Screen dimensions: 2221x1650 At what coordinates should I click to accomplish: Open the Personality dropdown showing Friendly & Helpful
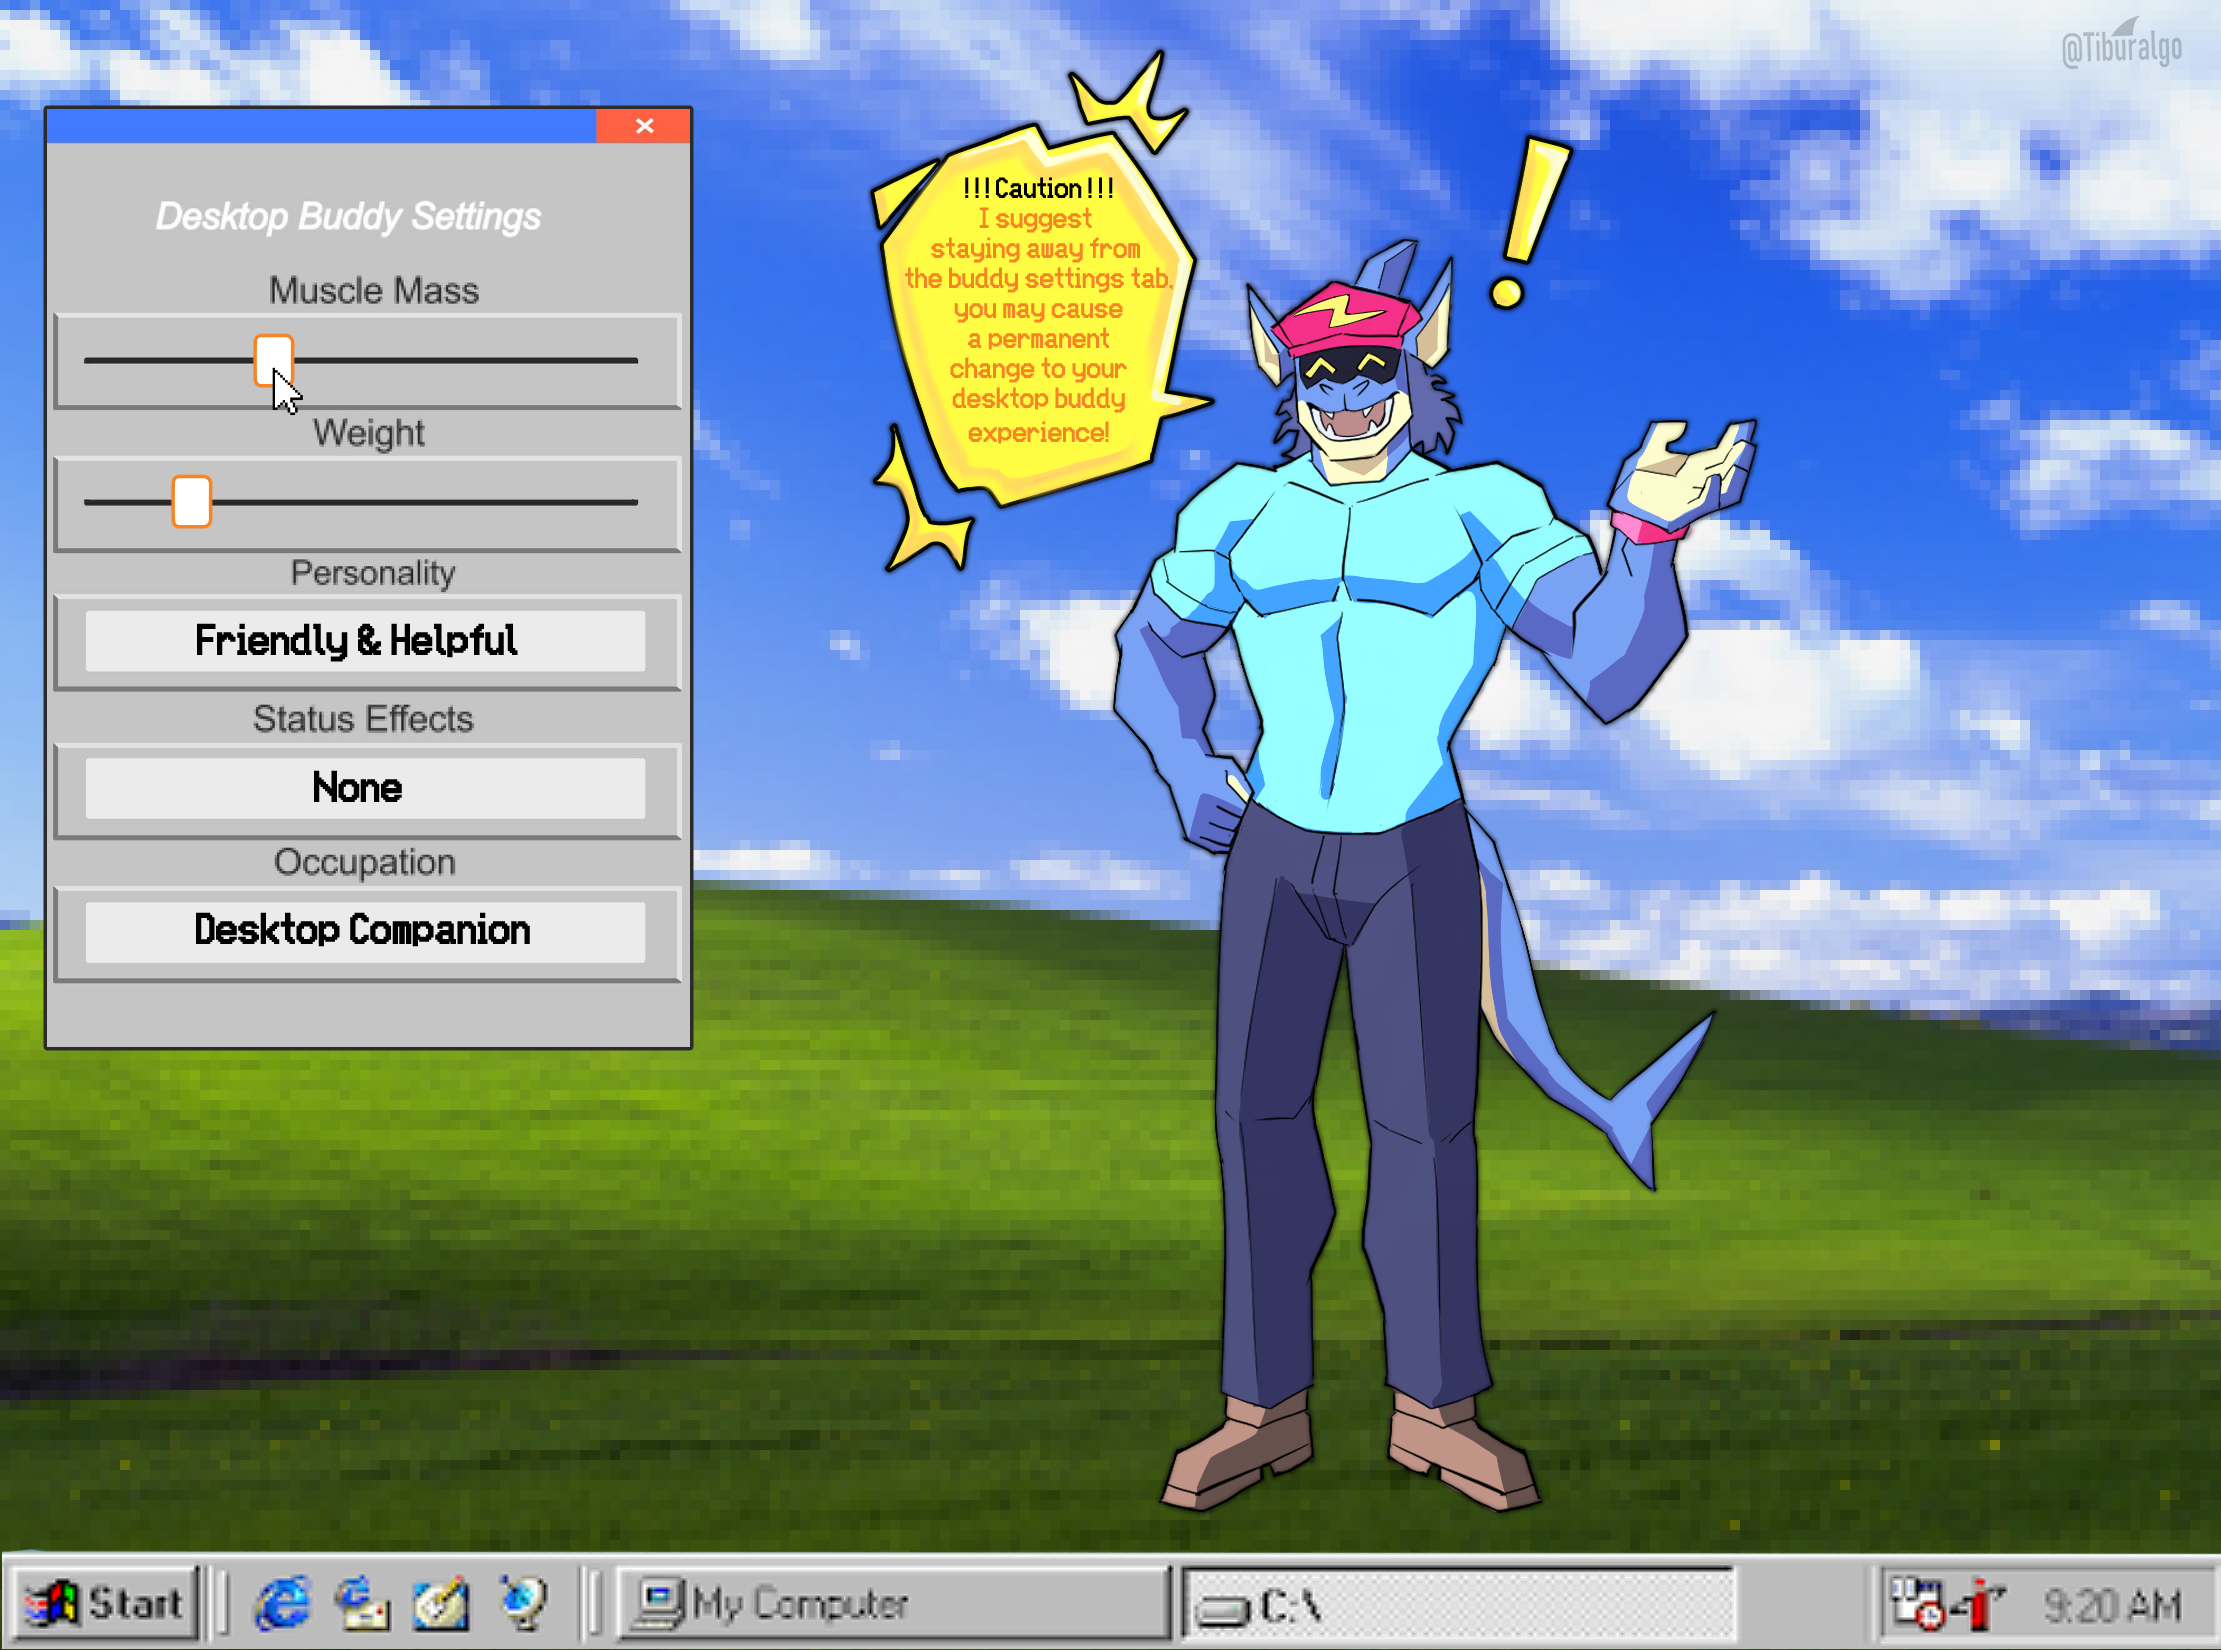(365, 641)
